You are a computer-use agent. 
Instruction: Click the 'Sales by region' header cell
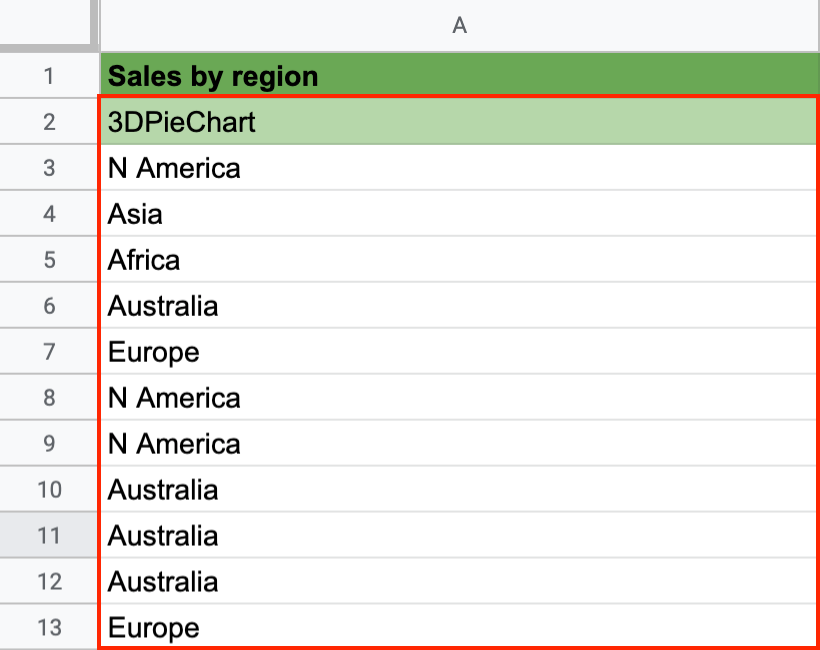coord(460,75)
